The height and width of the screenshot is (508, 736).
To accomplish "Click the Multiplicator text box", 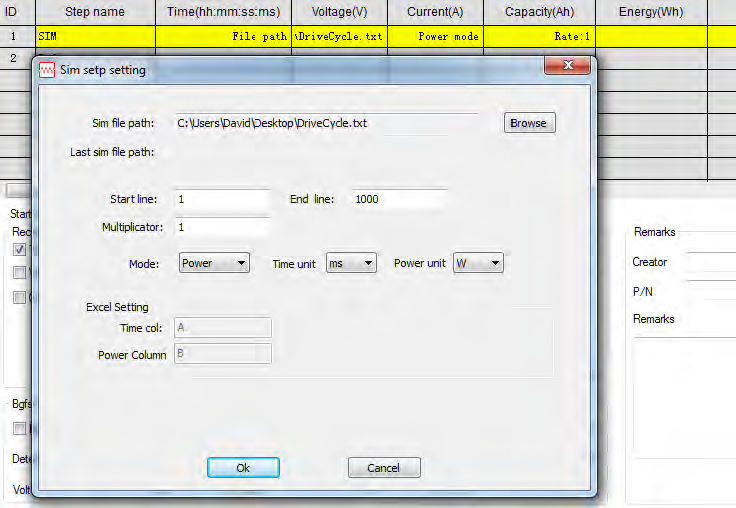I will coord(221,227).
